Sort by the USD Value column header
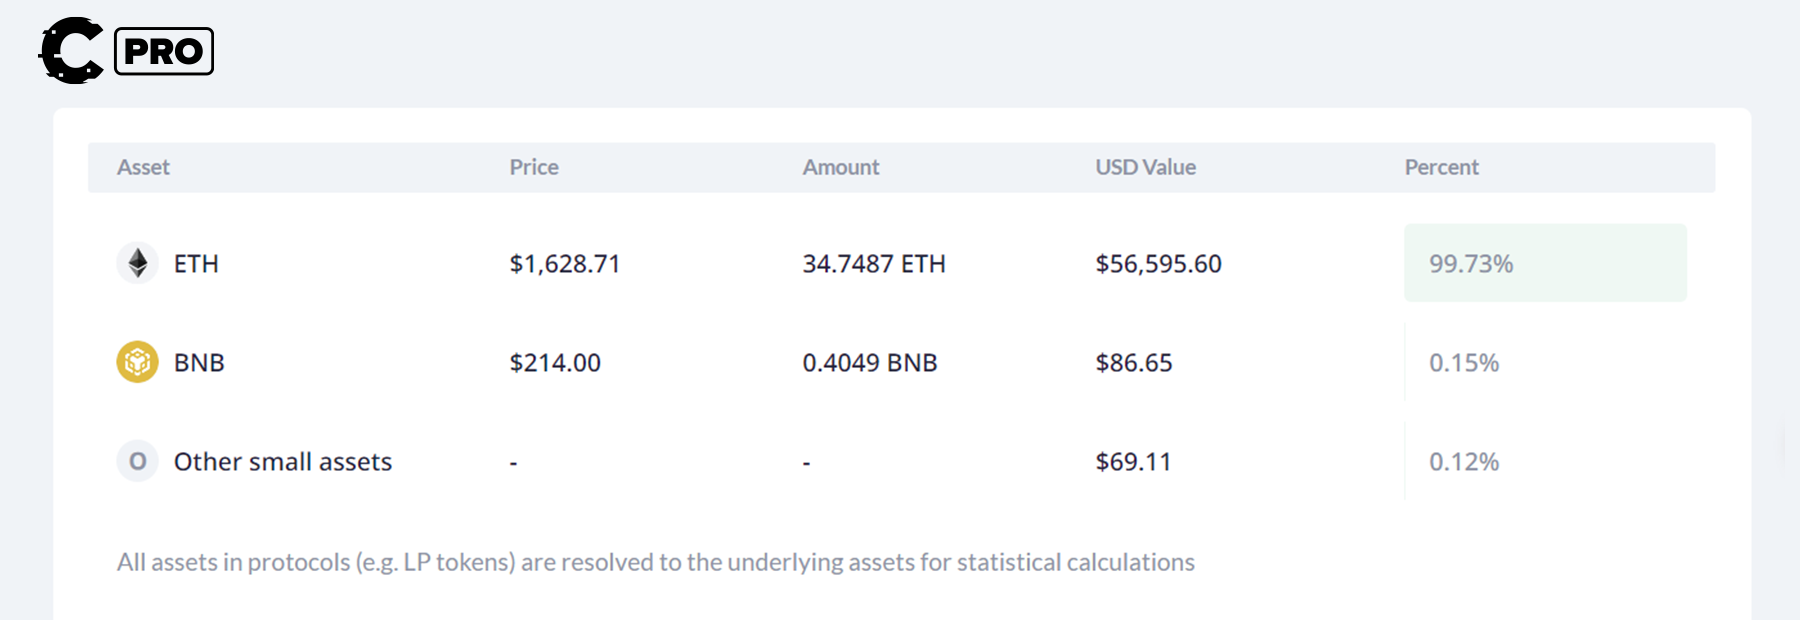 tap(1145, 167)
